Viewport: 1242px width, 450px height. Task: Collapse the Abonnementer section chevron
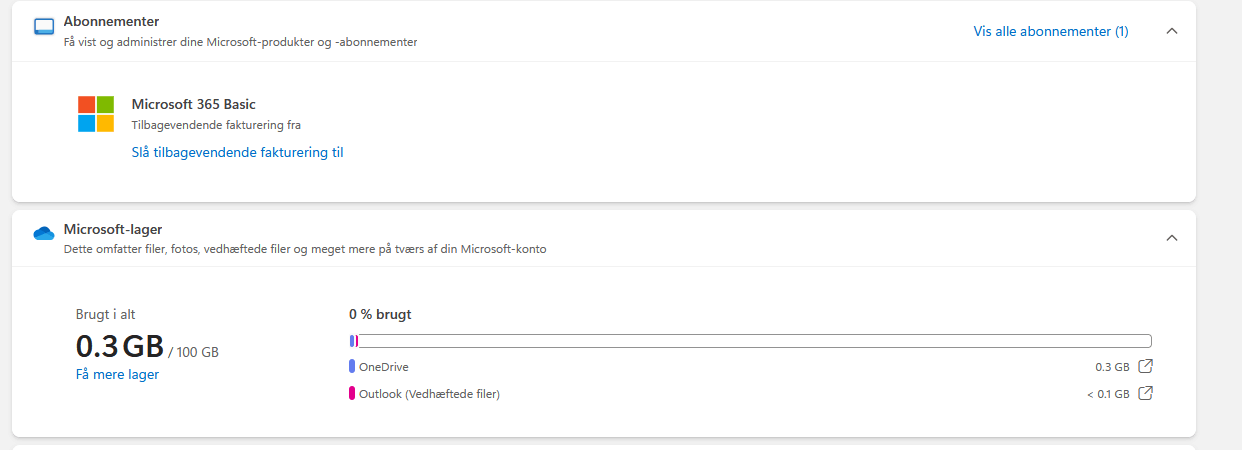(1172, 31)
